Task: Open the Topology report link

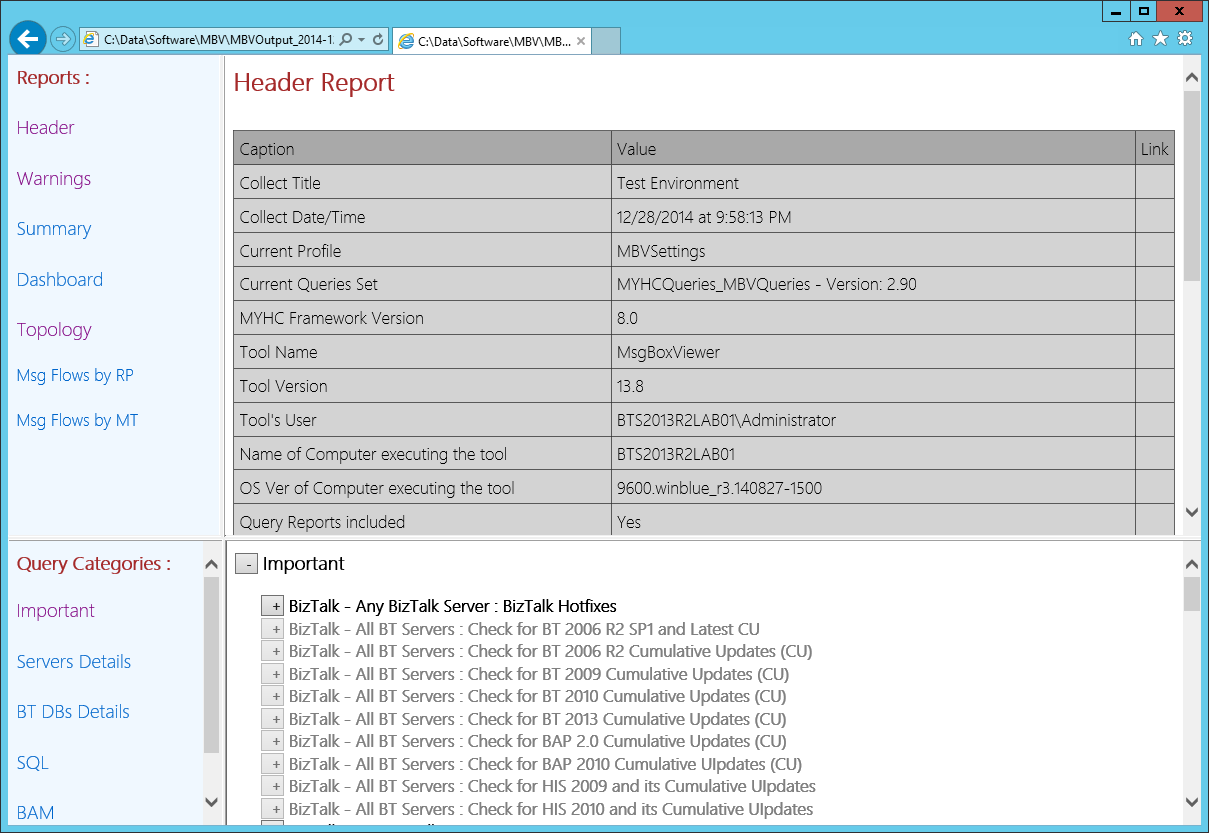Action: point(54,330)
